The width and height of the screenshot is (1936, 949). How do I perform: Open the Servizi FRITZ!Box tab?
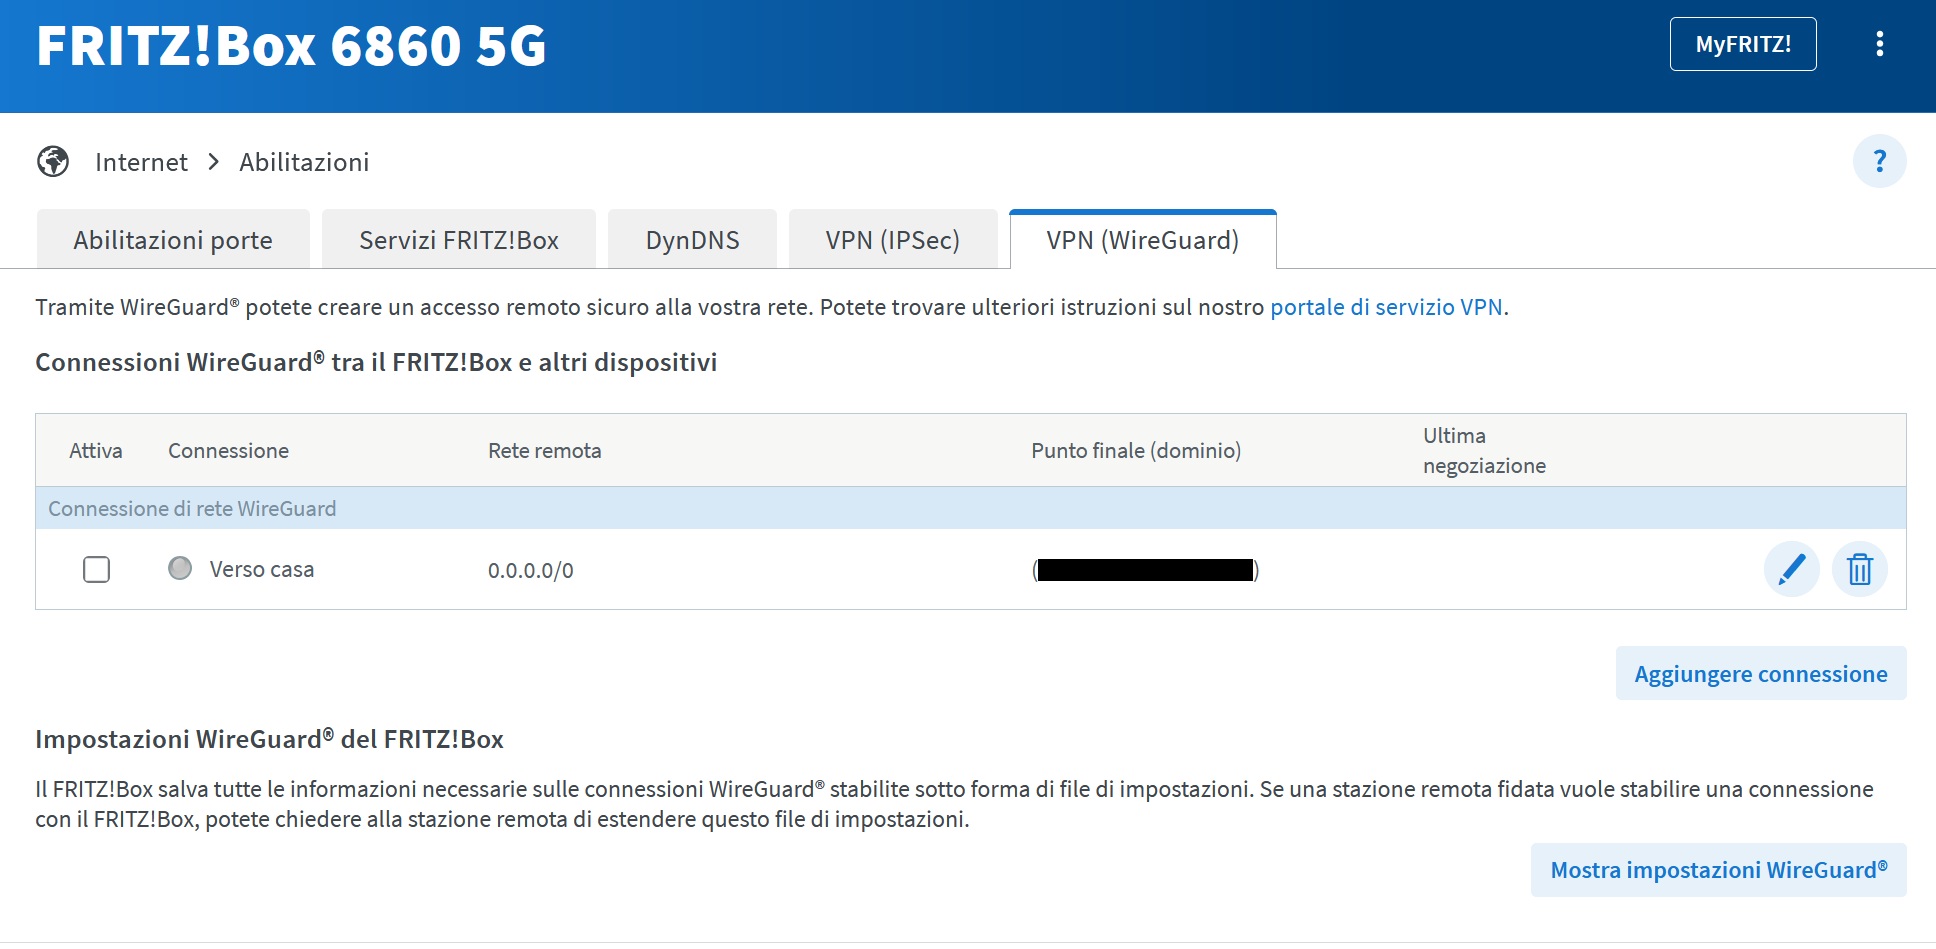point(459,240)
